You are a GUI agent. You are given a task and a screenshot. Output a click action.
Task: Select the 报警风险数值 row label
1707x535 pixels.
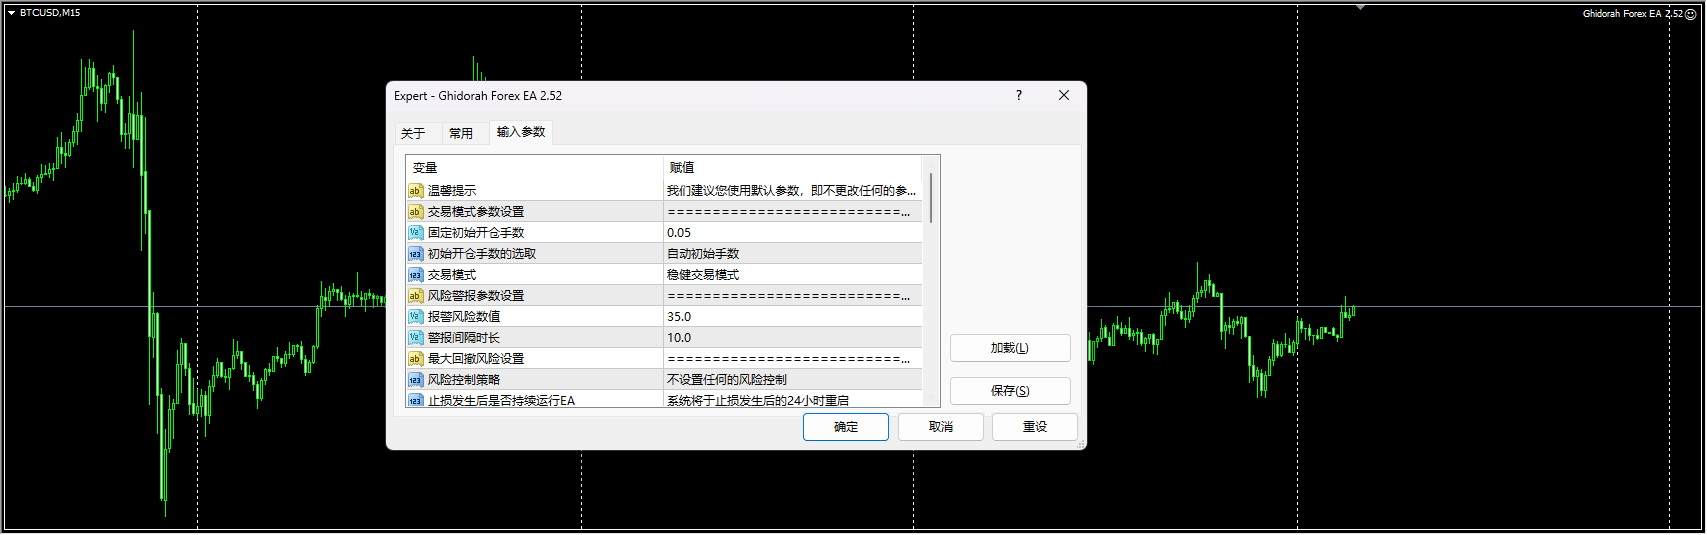tap(464, 317)
